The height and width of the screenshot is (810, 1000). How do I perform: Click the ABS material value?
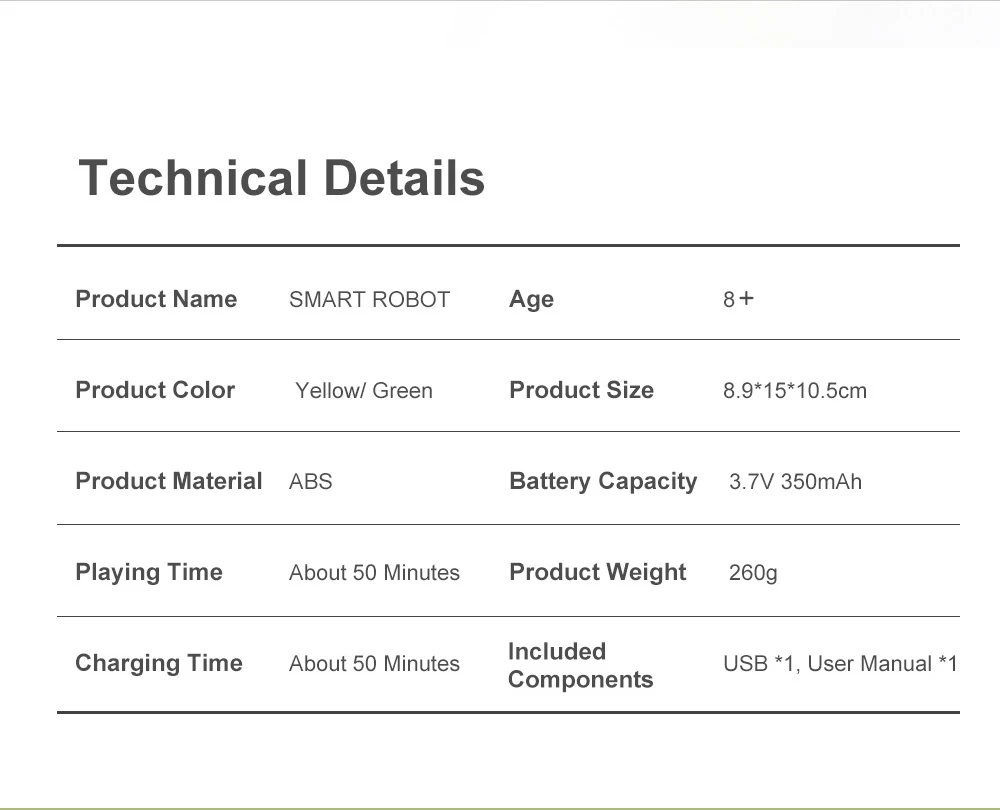tap(311, 482)
